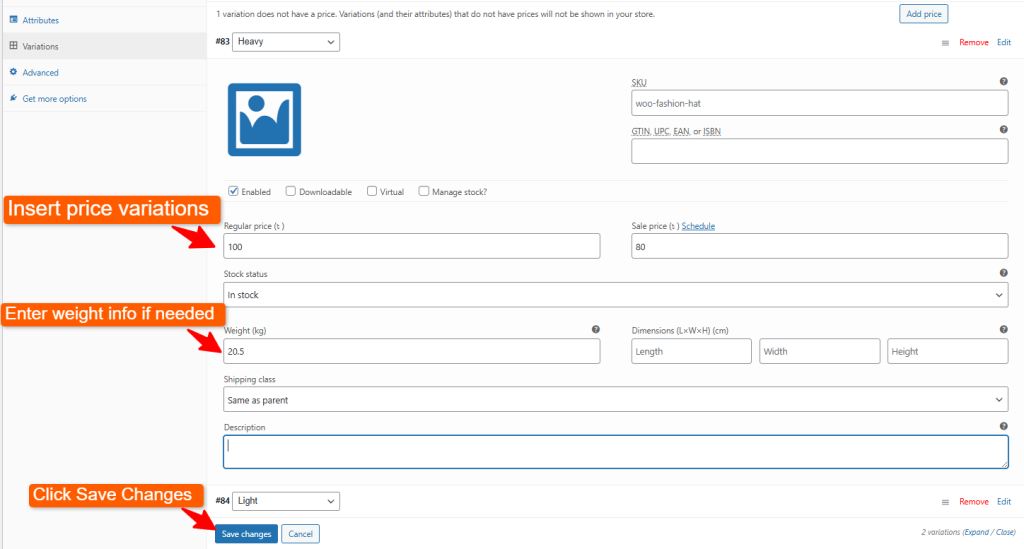
Task: Click the Stock status help icon
Action: coord(1003,273)
